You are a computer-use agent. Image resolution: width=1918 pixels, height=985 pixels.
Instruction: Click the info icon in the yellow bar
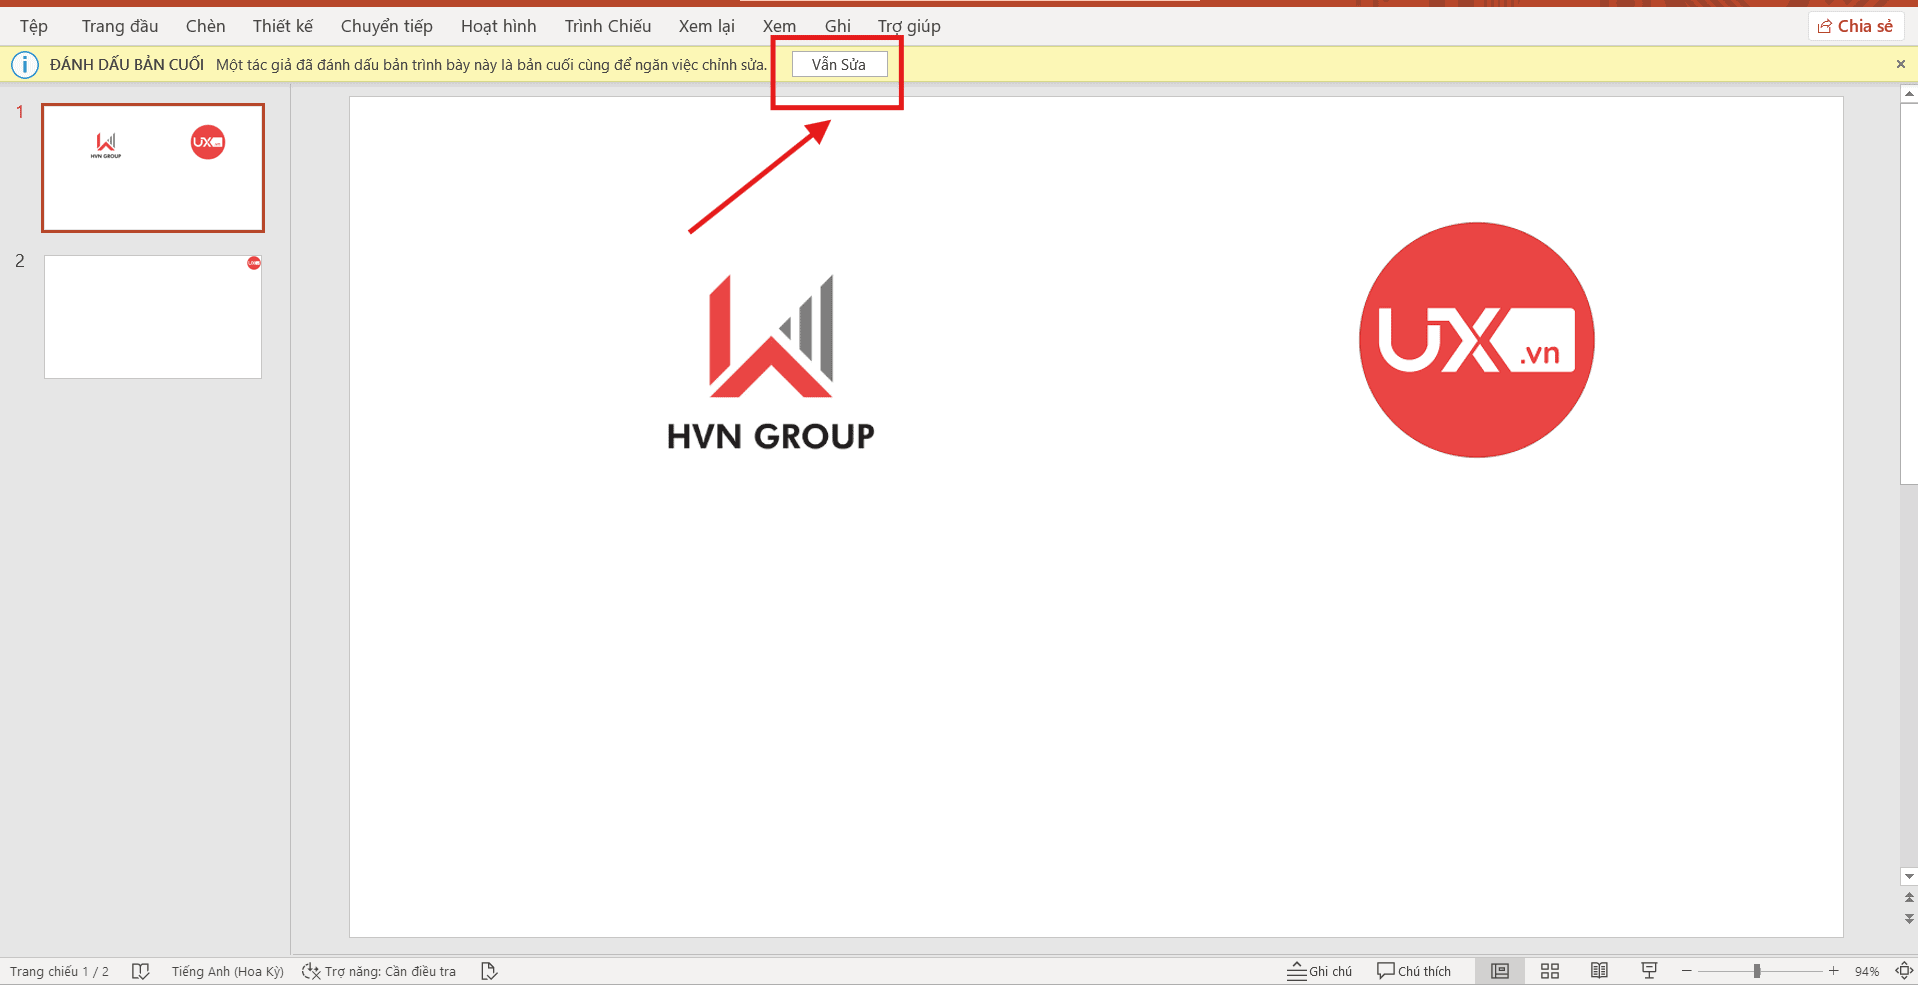coord(24,64)
